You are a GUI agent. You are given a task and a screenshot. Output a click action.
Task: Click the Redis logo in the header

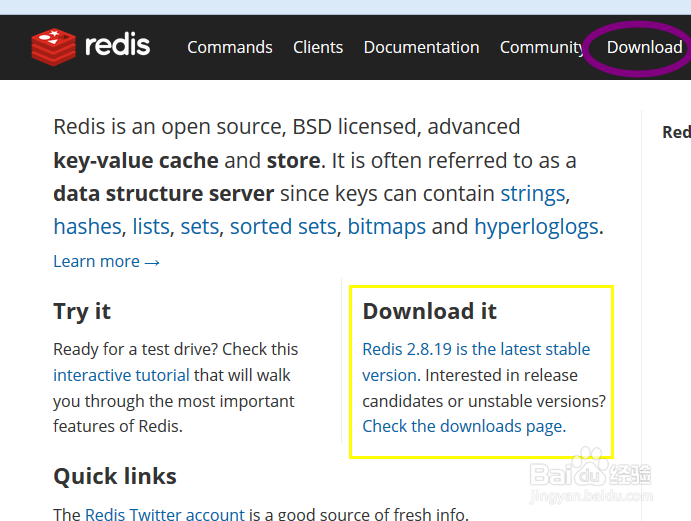pyautogui.click(x=91, y=47)
